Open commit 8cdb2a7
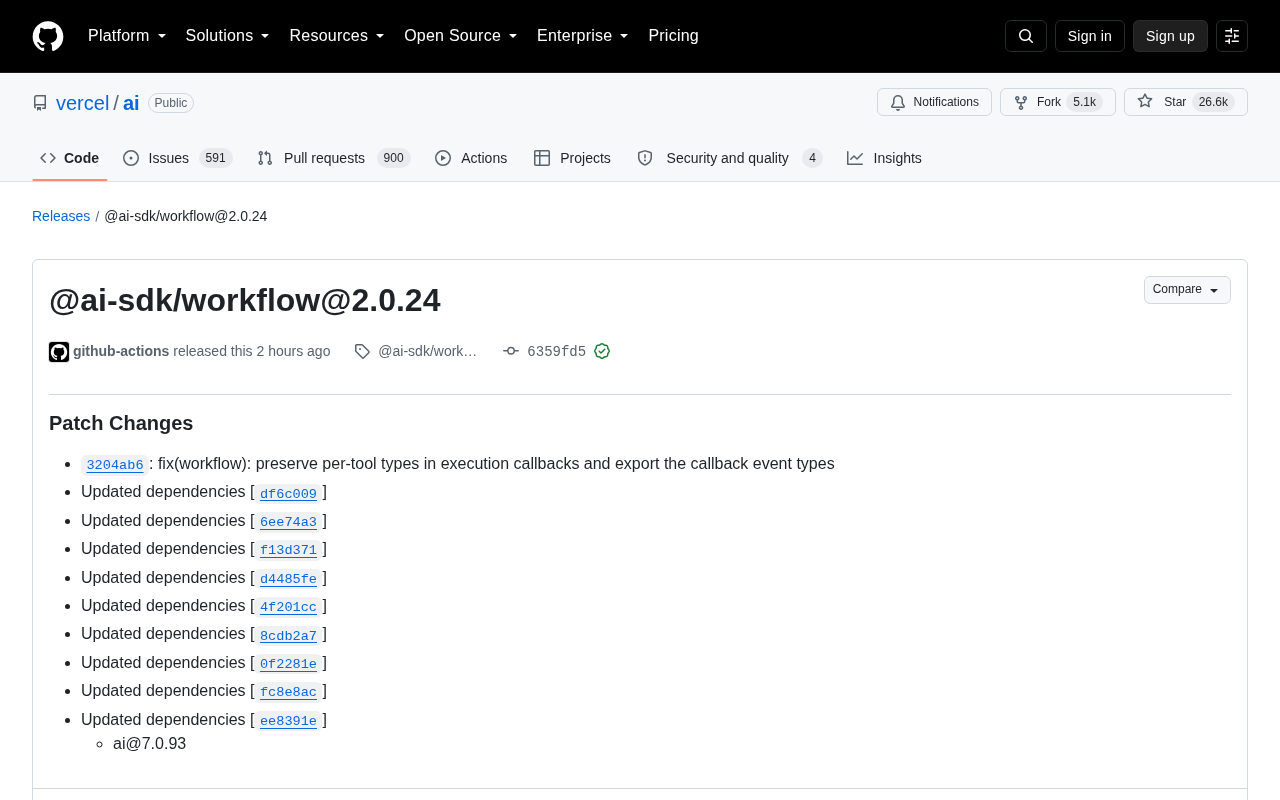The height and width of the screenshot is (800, 1280). tap(288, 635)
